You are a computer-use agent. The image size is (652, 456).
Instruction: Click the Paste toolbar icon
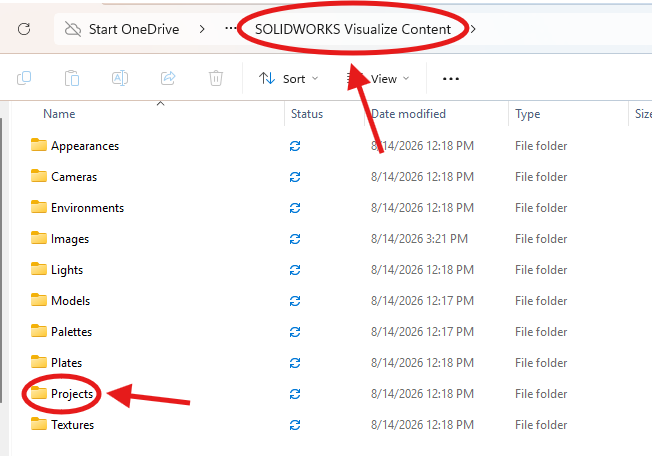tap(72, 78)
